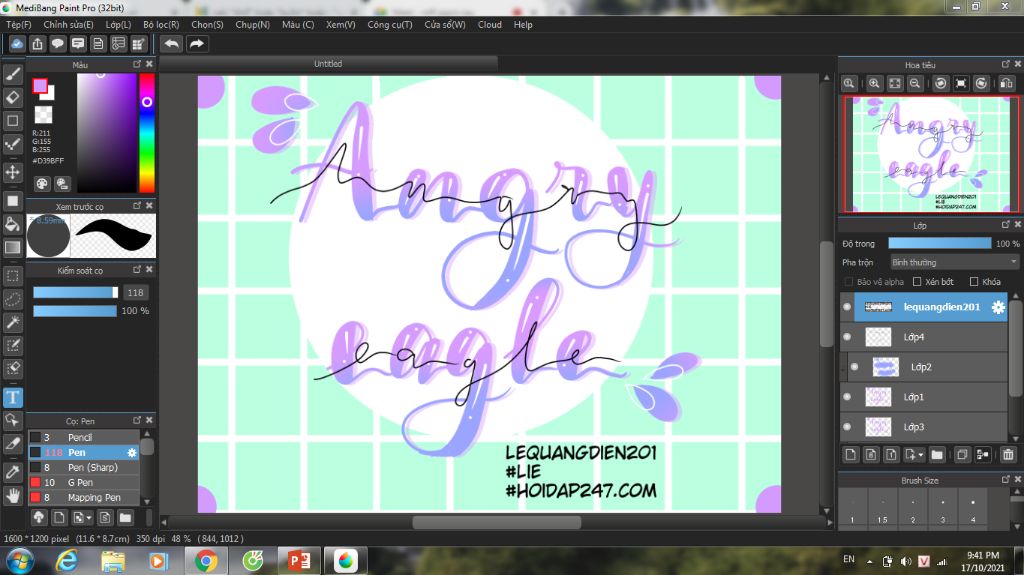Select the rectangular Select tool
Viewport: 1024px width, 575px height.
[12, 276]
